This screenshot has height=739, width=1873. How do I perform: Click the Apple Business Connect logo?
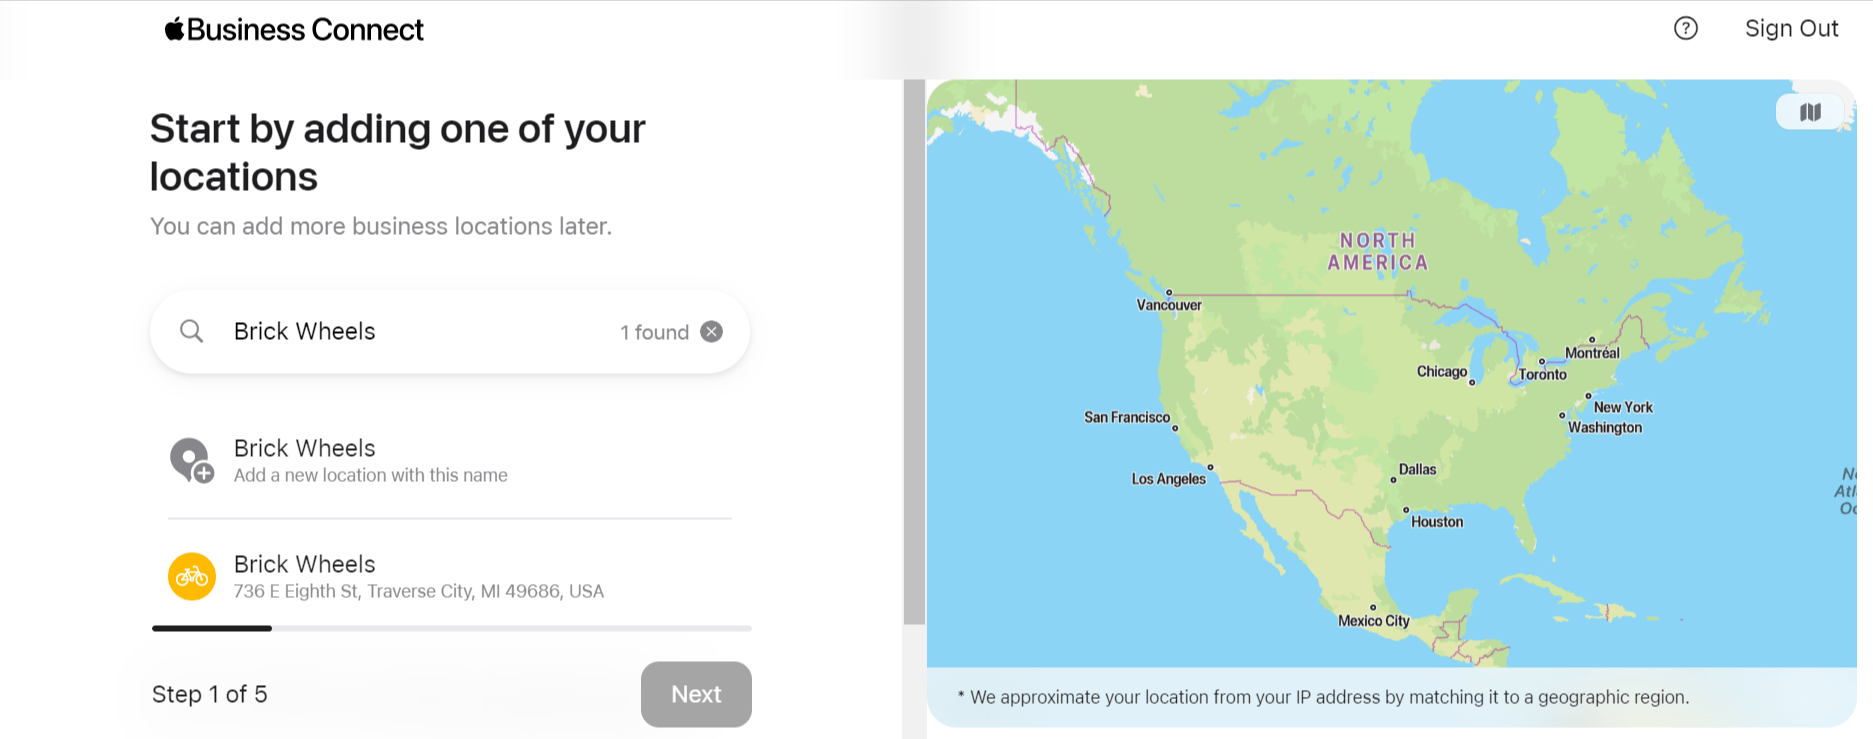coord(294,30)
